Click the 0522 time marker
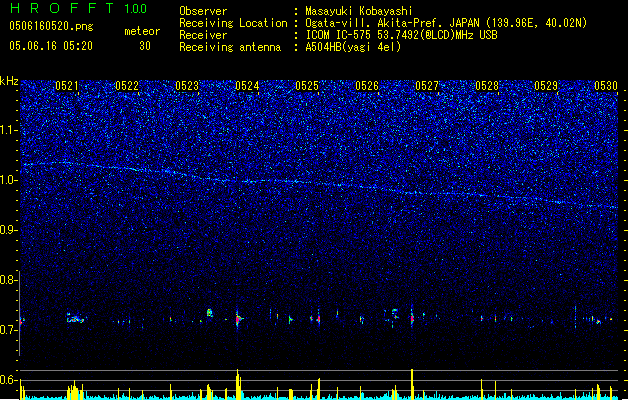The image size is (629, 400). click(127, 86)
